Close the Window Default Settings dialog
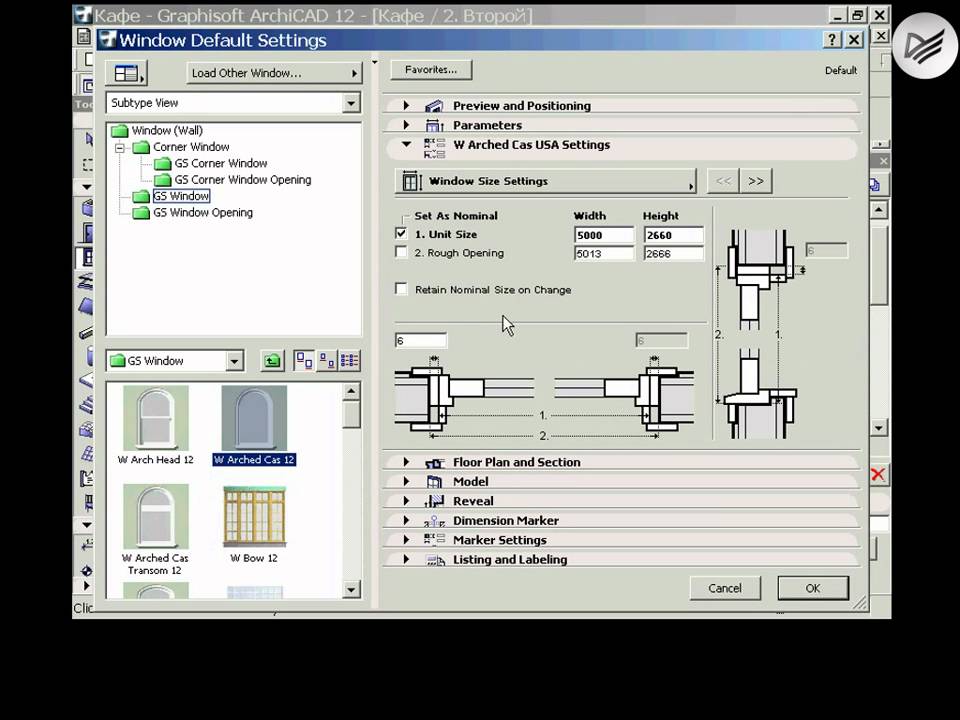 [x=854, y=40]
